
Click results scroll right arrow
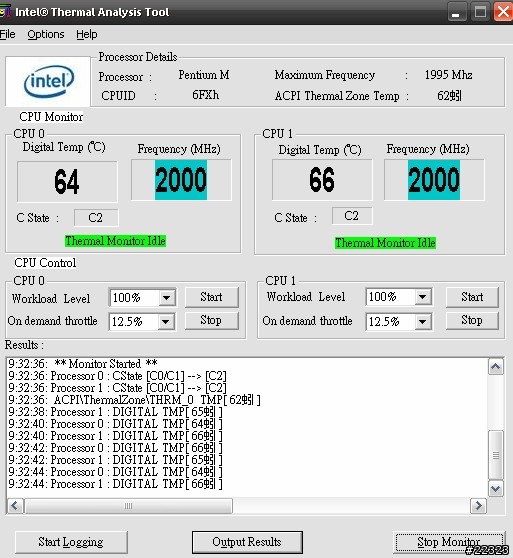click(x=478, y=506)
